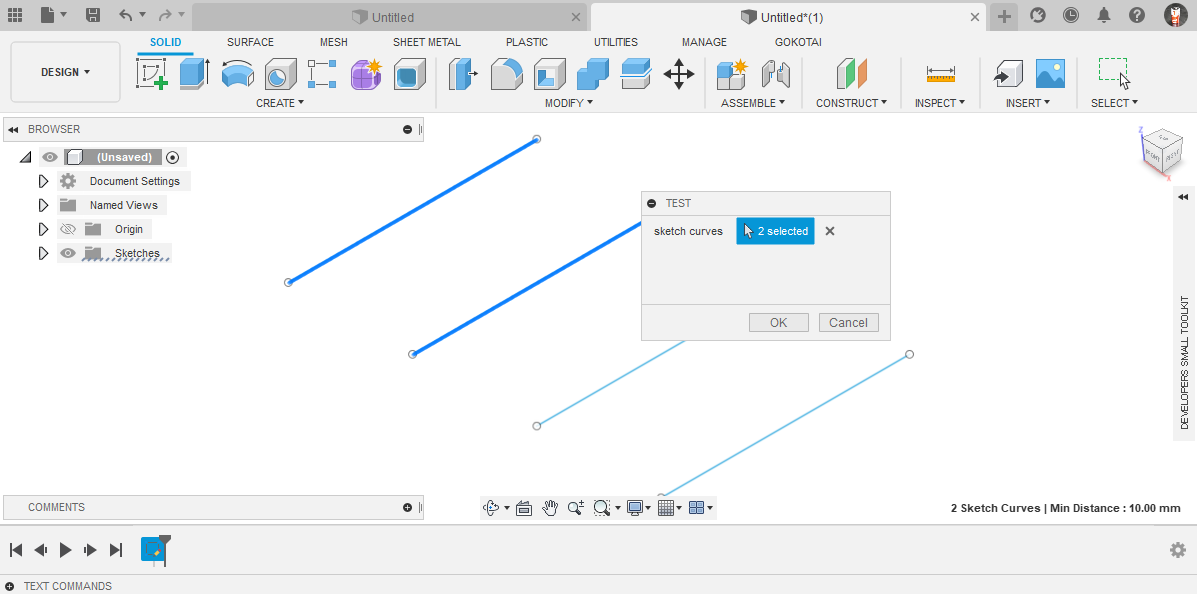Switch to the Plastic tab
Screen dimensions: 1197x594
point(527,42)
